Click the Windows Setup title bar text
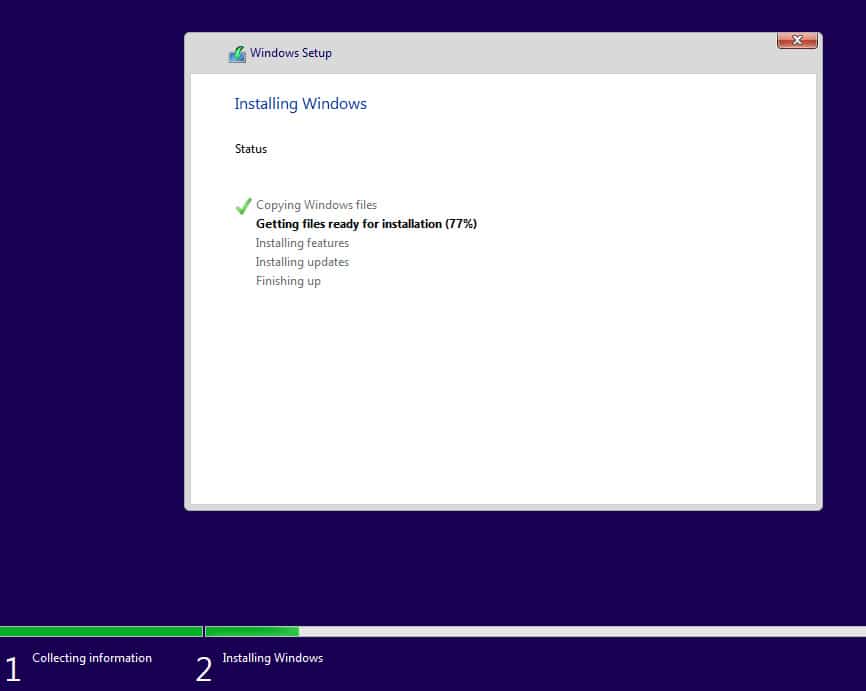 tap(291, 53)
